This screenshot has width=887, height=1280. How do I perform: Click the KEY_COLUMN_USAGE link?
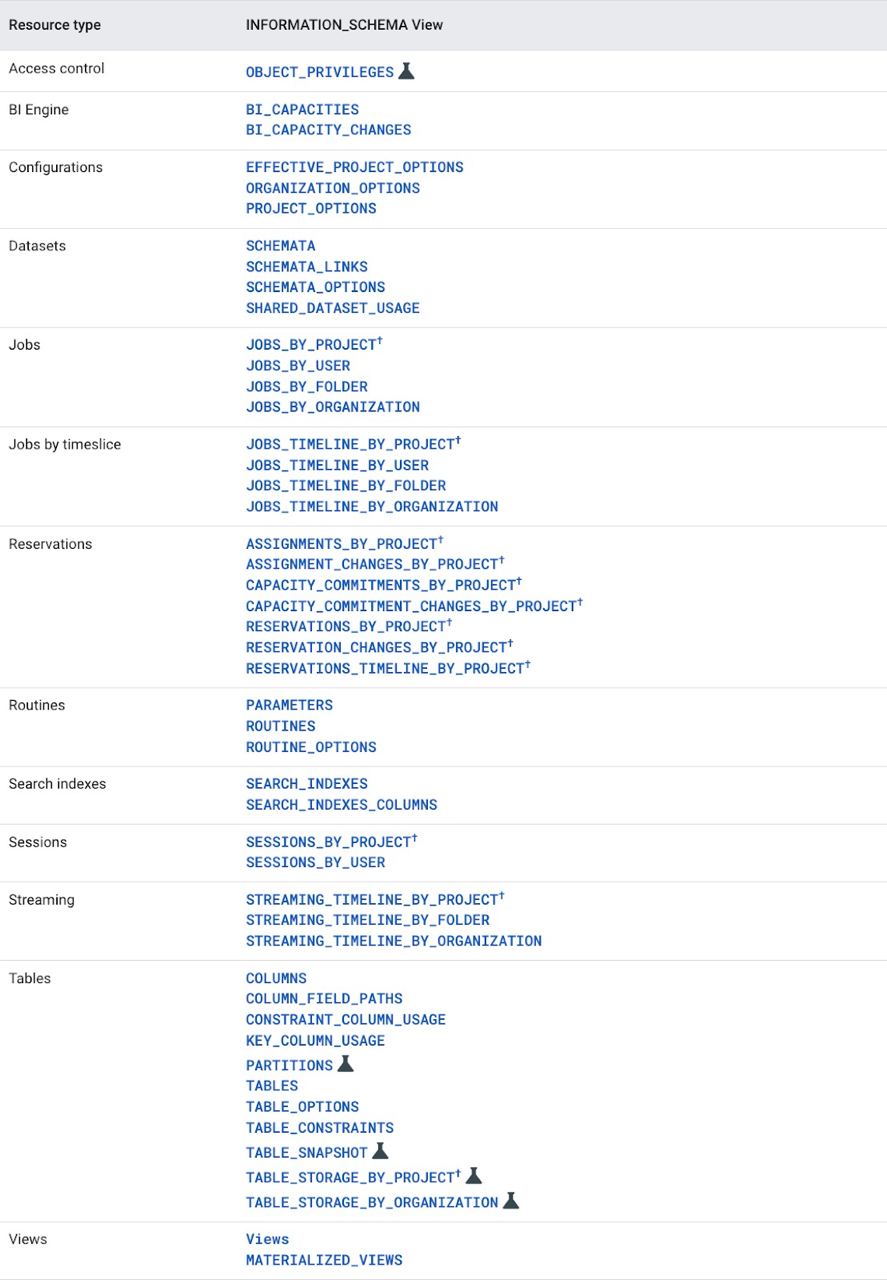tap(315, 1041)
